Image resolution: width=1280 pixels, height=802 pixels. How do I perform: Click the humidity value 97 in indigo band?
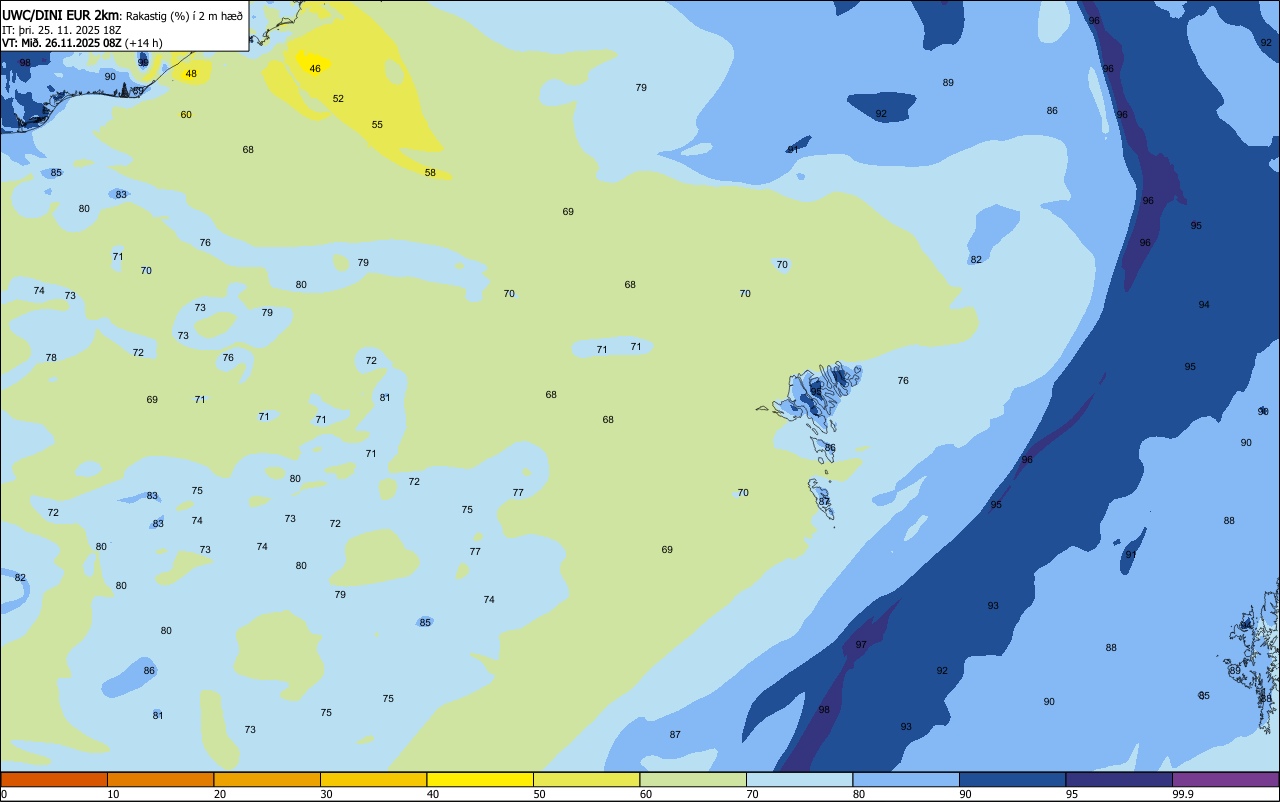861,645
